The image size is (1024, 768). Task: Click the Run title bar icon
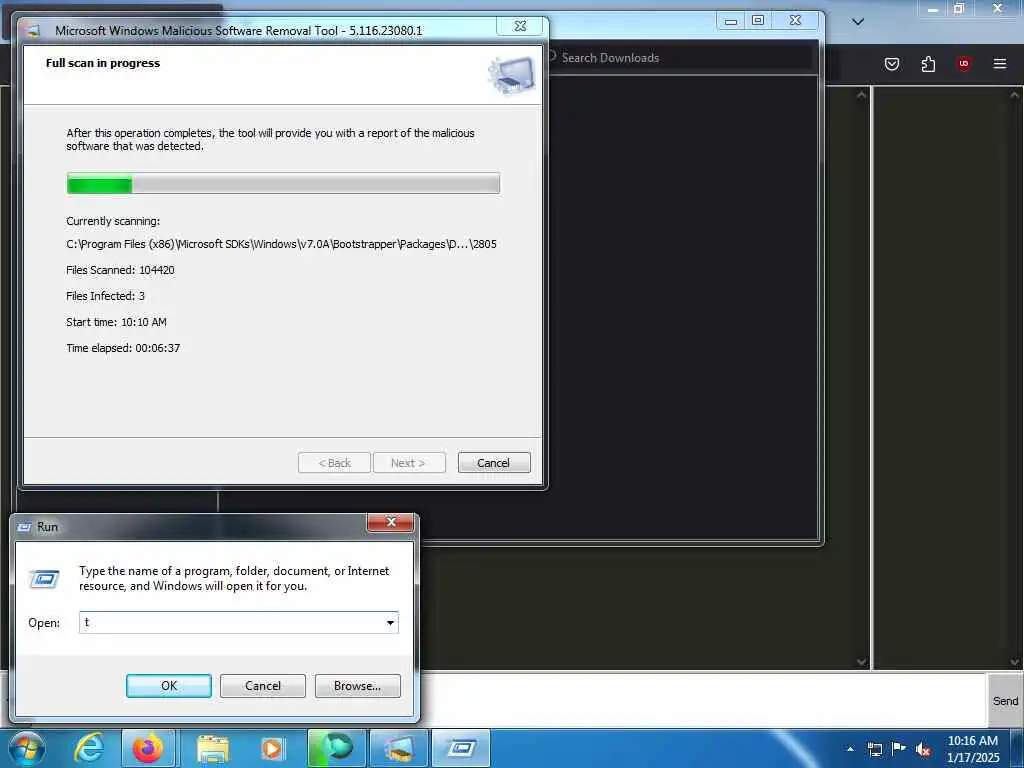tap(25, 527)
